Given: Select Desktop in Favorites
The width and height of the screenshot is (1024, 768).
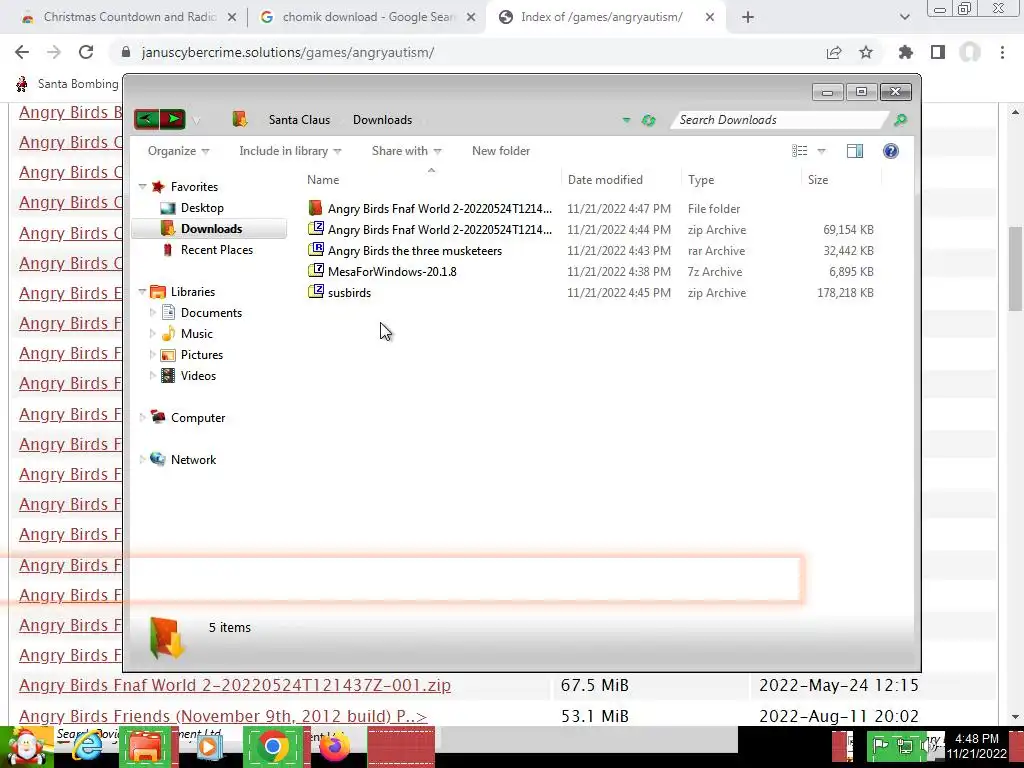Looking at the screenshot, I should (202, 208).
